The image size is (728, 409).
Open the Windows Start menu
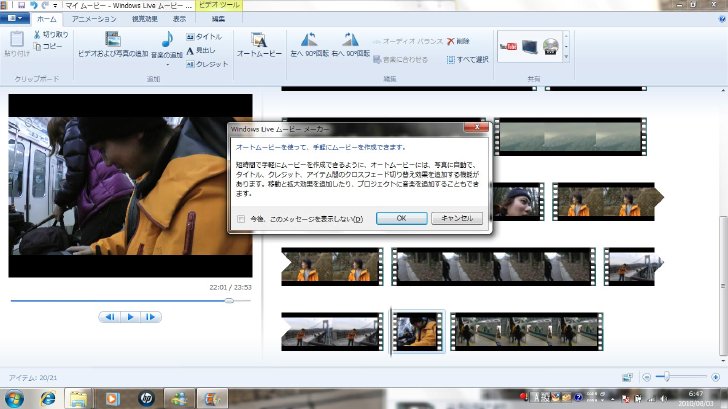pos(14,399)
